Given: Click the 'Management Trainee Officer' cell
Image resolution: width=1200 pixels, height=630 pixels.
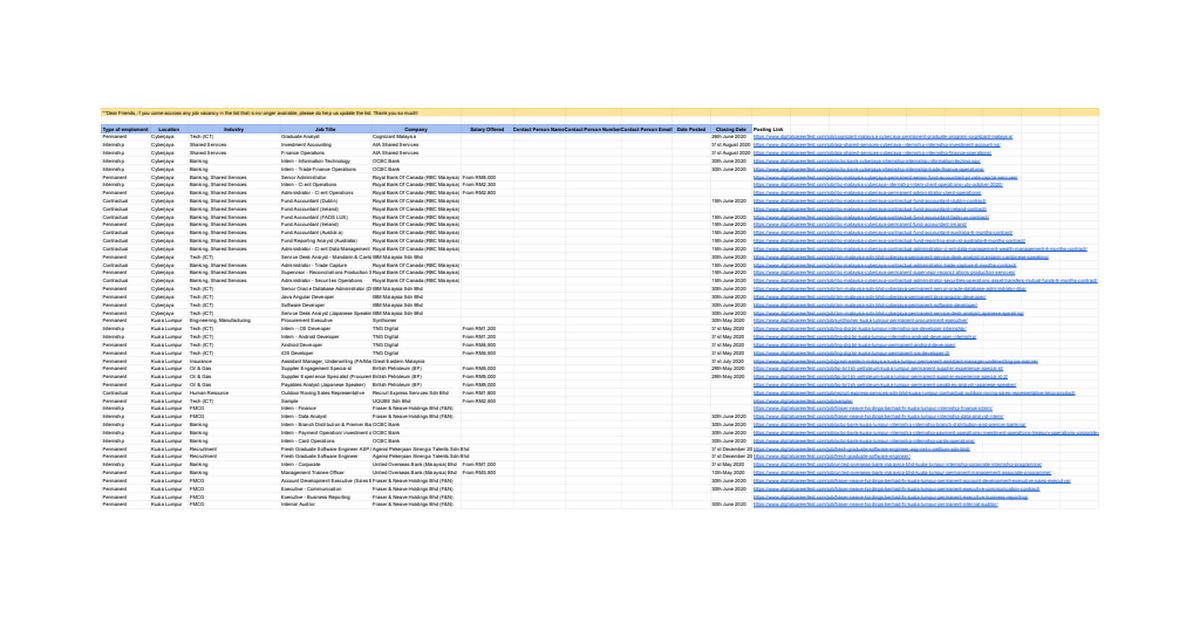Looking at the screenshot, I should click(326, 472).
